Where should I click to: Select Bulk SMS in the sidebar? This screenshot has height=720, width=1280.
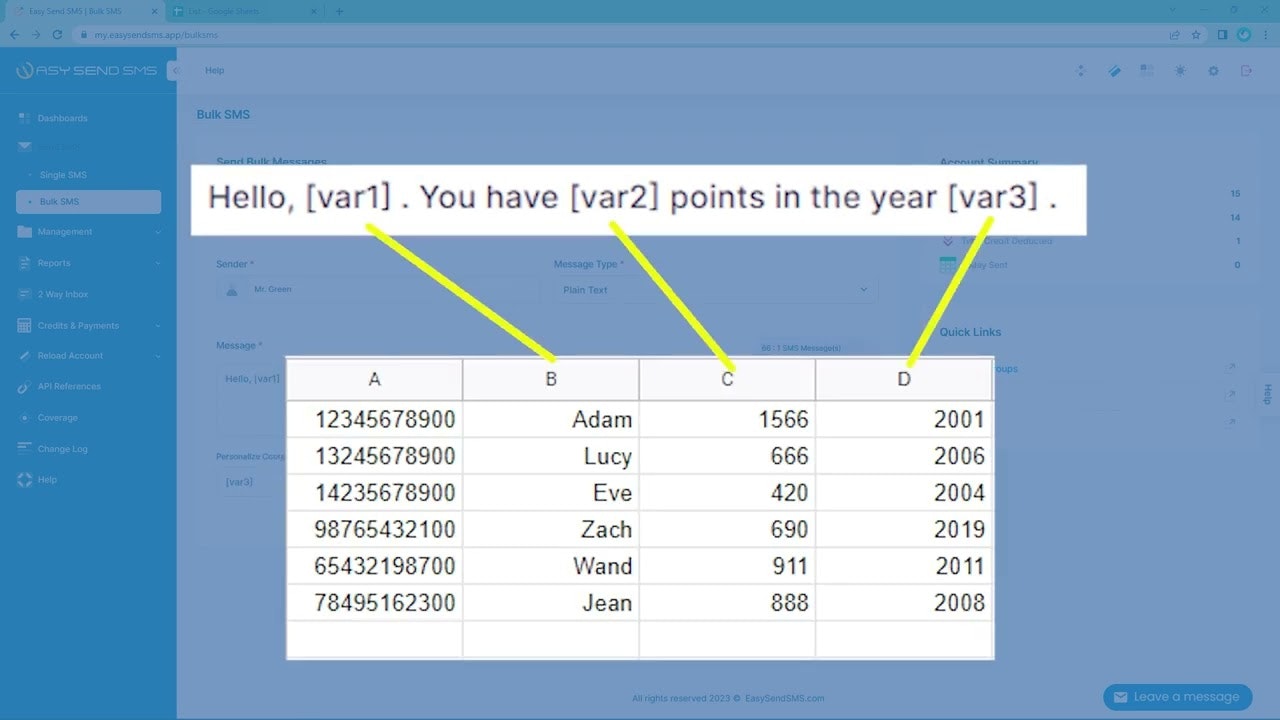coord(88,202)
